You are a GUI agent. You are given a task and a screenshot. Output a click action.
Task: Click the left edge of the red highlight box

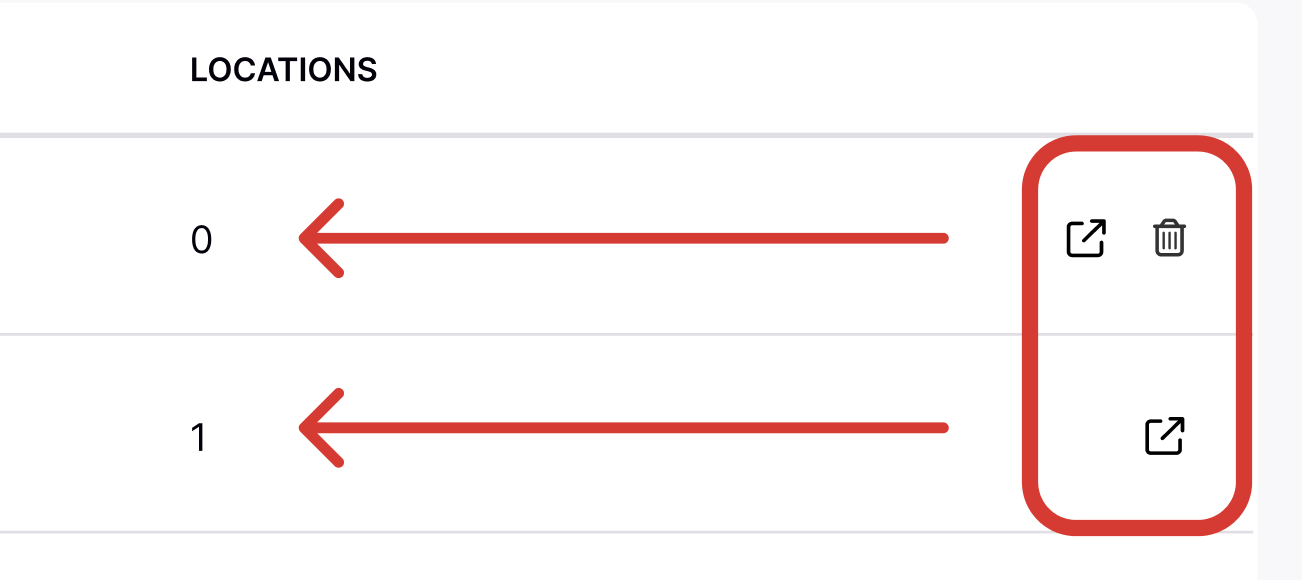[1030, 335]
